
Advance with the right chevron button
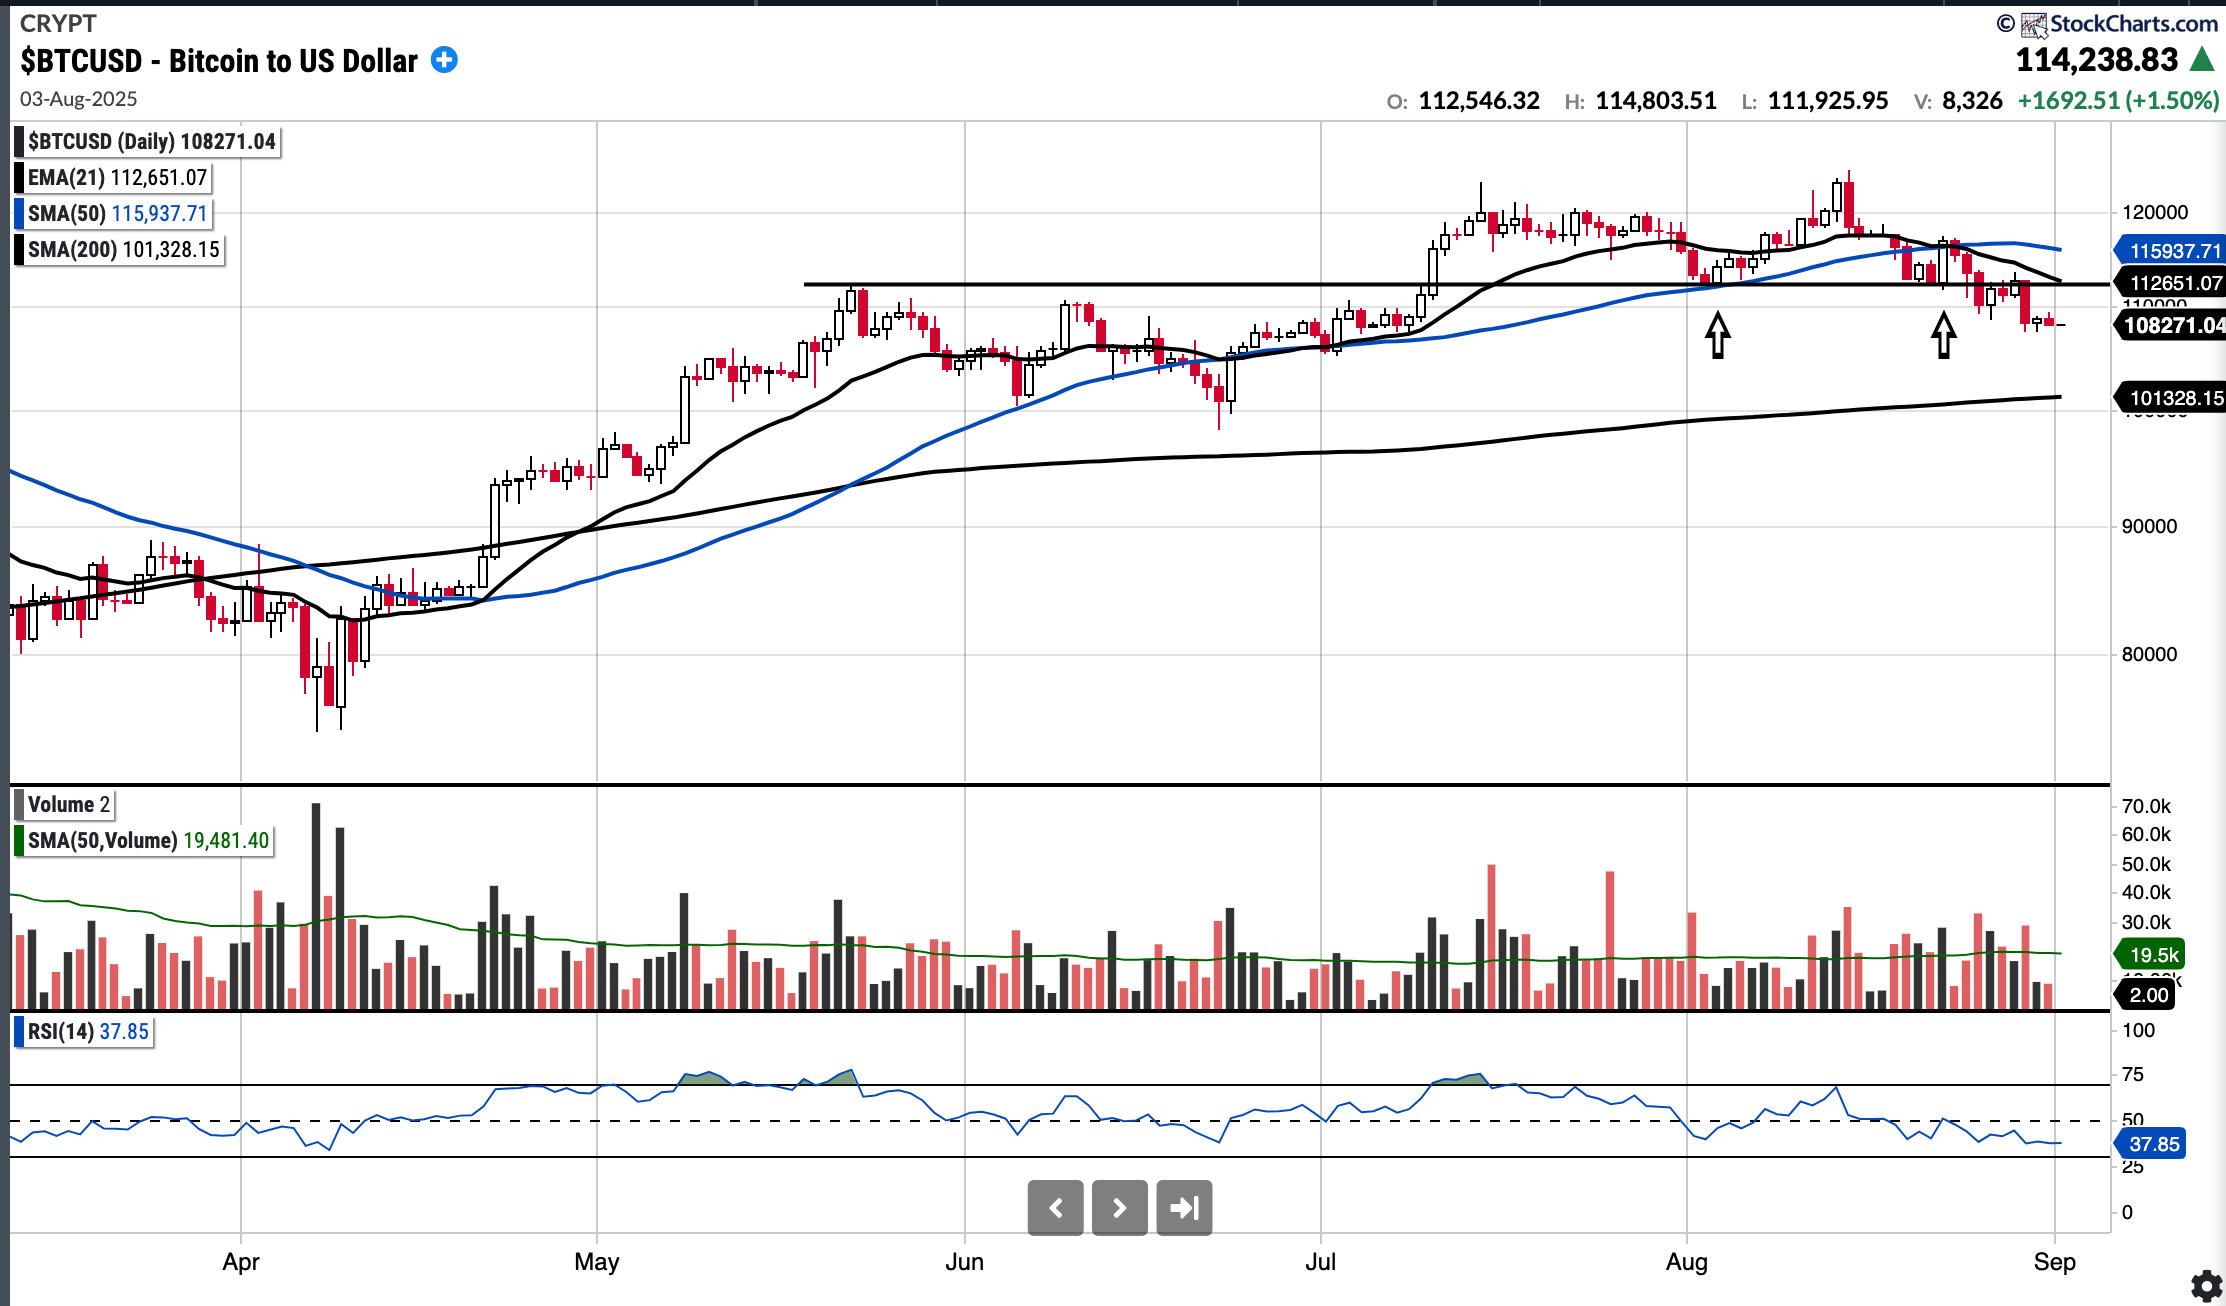tap(1119, 1208)
